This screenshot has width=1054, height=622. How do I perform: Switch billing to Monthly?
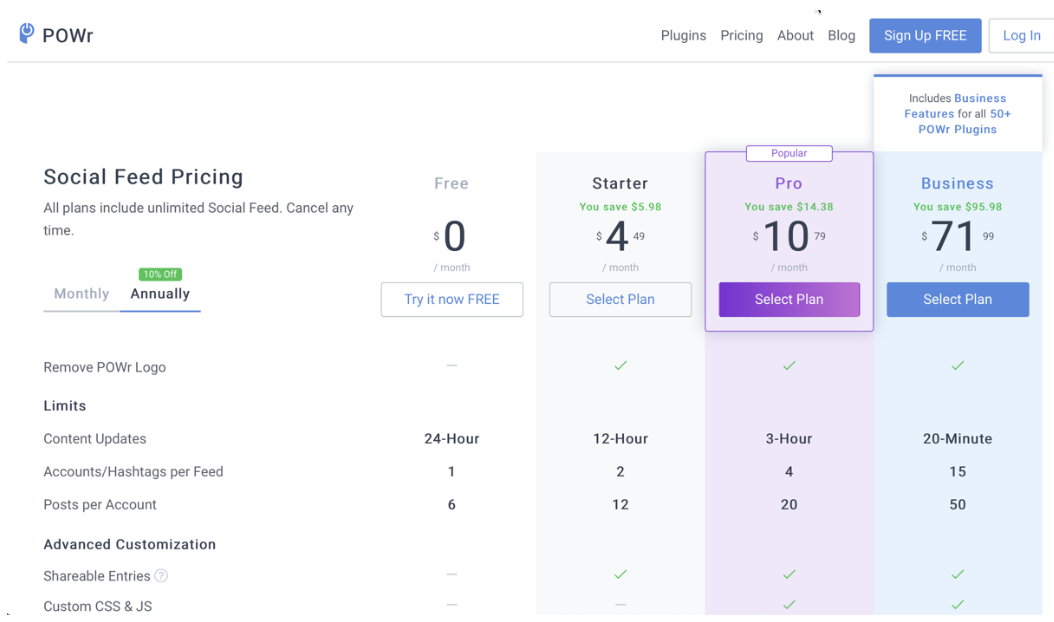[x=81, y=294]
